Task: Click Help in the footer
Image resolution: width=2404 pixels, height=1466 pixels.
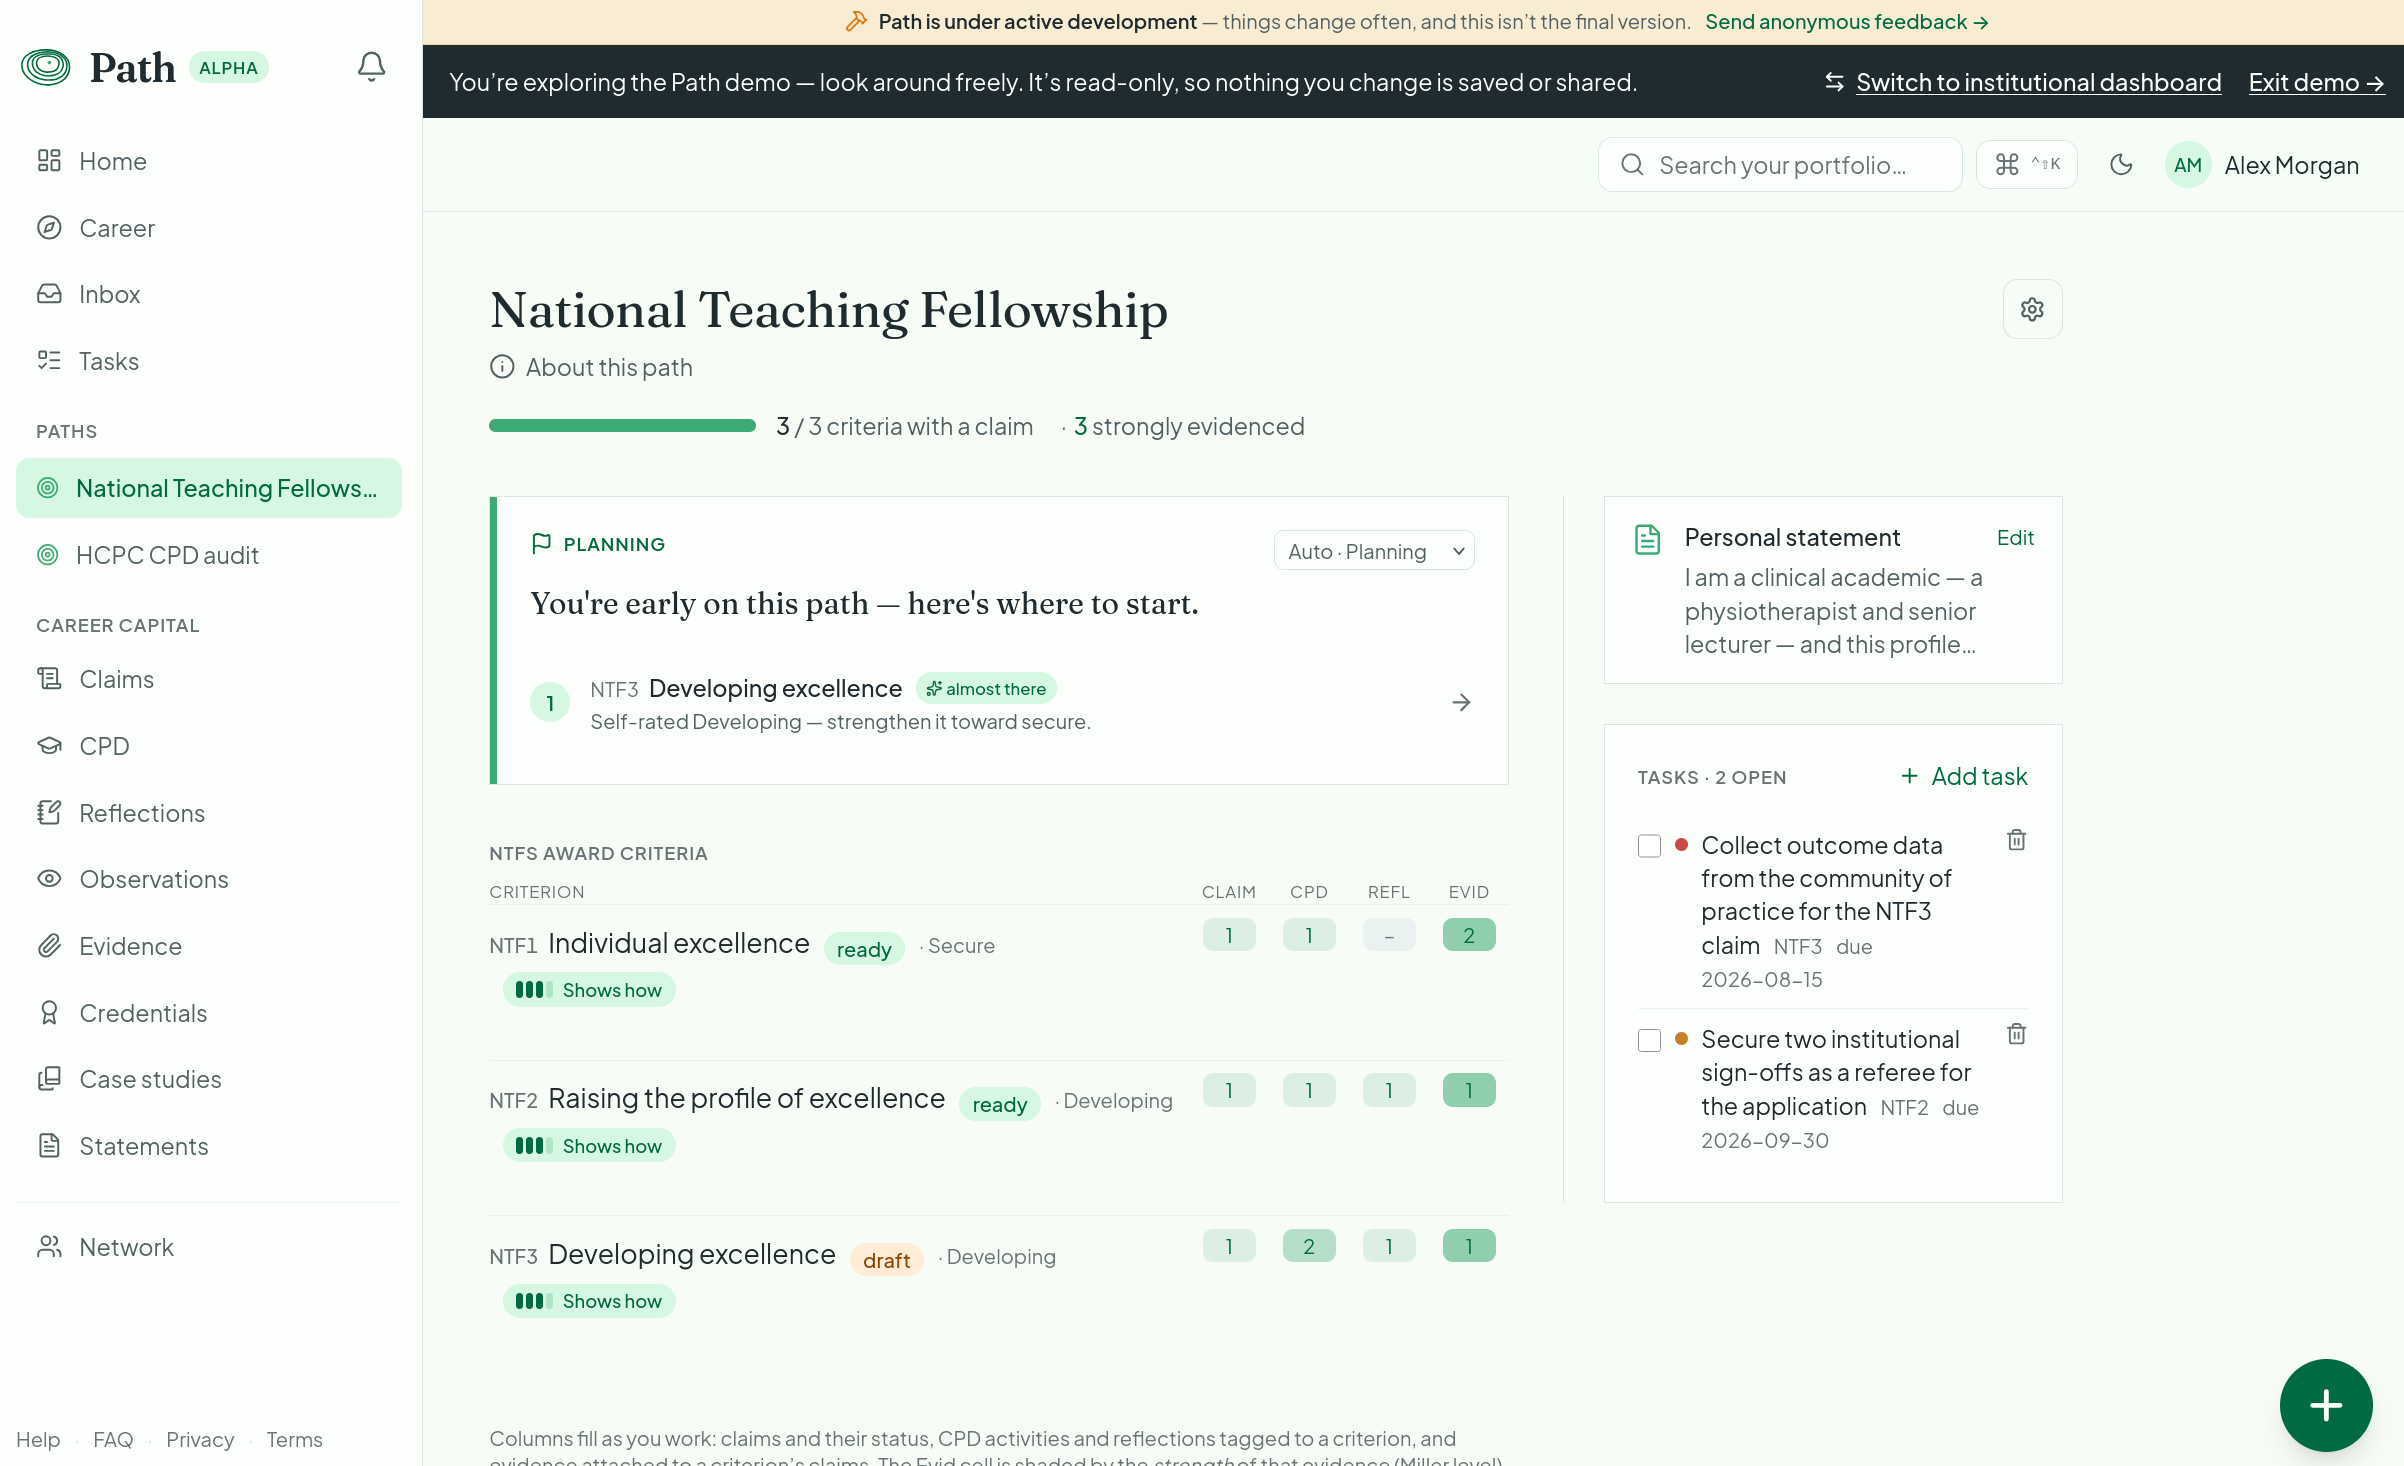Action: tap(38, 1439)
